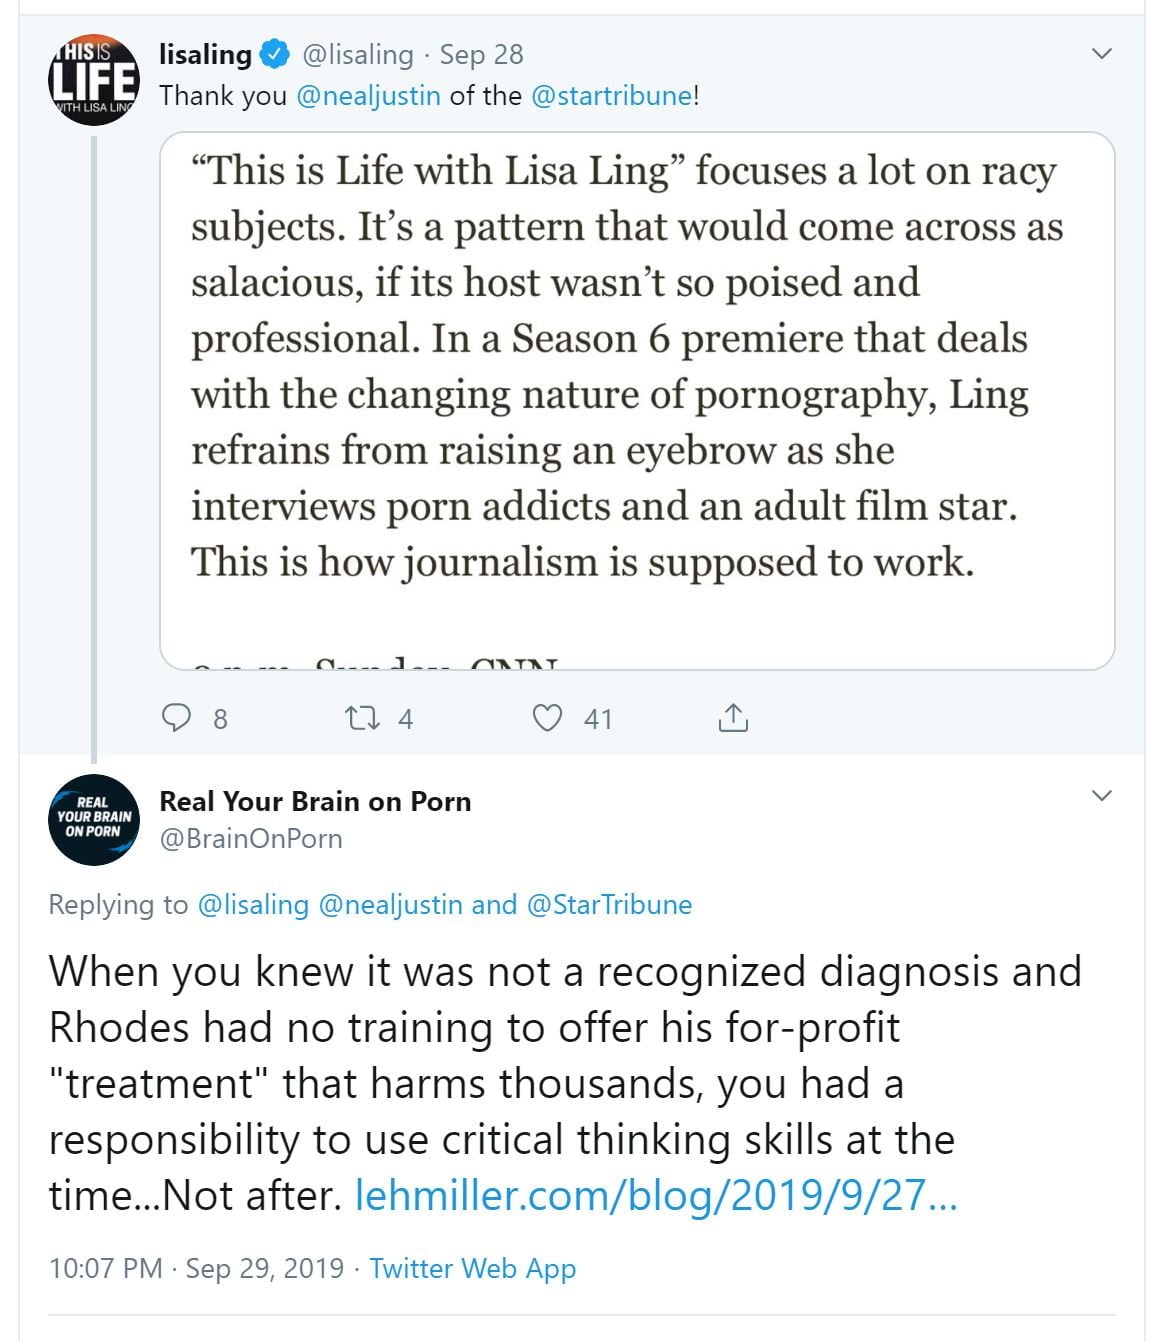The image size is (1160, 1341).
Task: Like lisaling's tweet with the heart
Action: [547, 718]
